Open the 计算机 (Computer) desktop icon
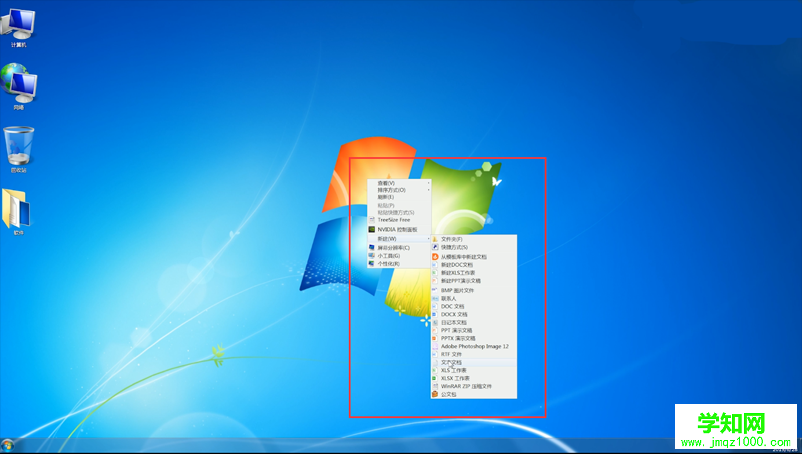Image resolution: width=802 pixels, height=454 pixels. [18, 26]
